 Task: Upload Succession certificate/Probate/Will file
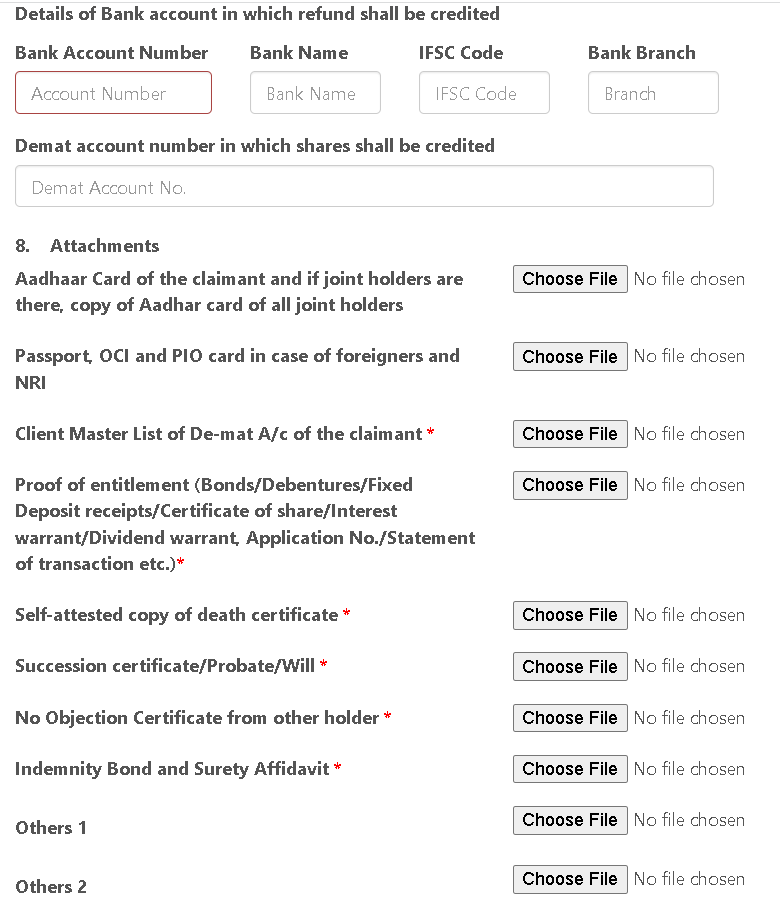570,667
